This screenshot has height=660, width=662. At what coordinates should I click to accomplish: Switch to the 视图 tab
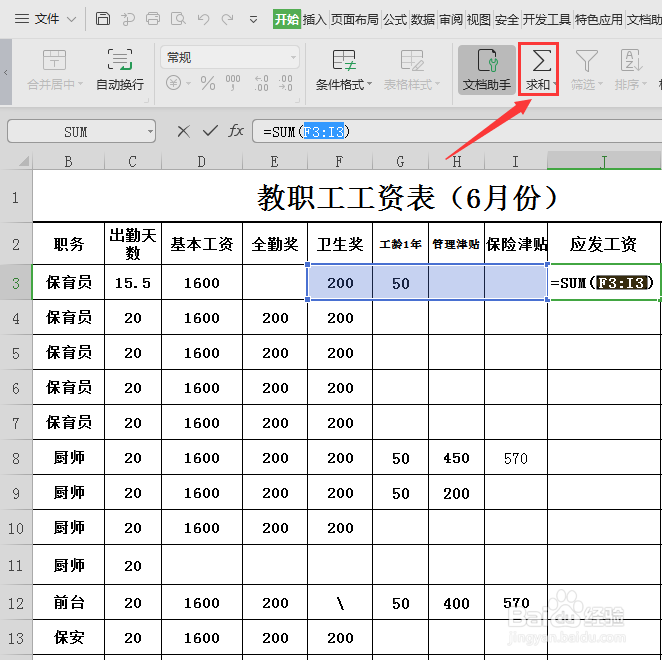478,19
